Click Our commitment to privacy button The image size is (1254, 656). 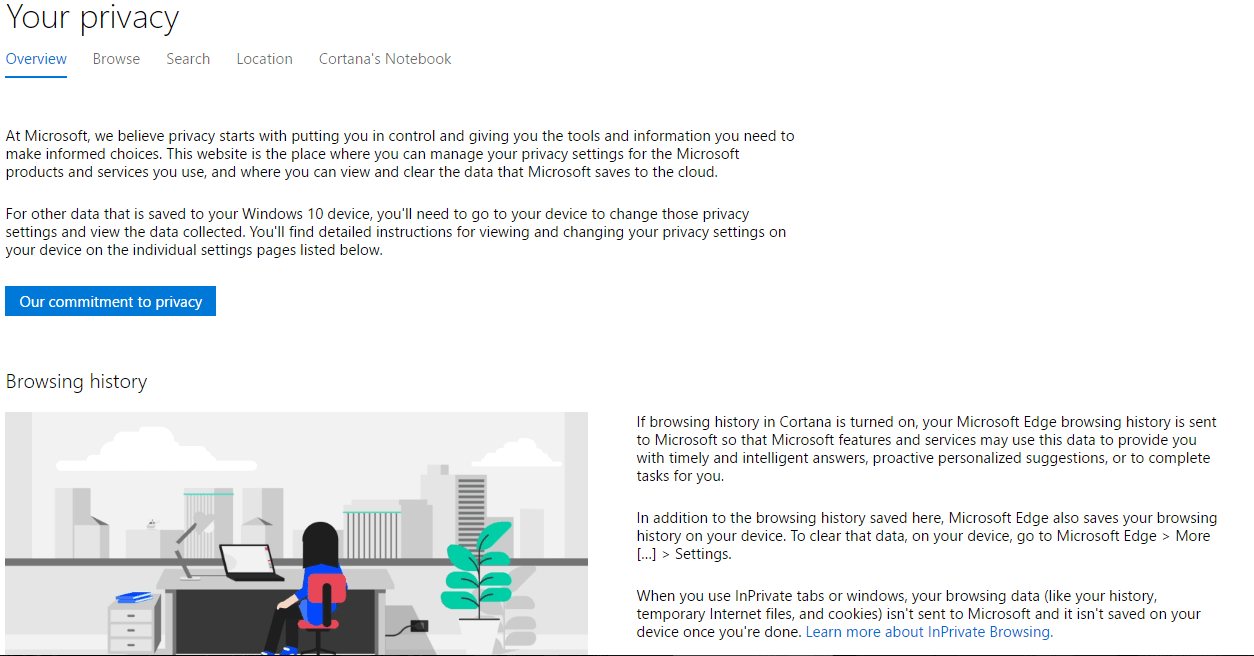click(x=110, y=301)
